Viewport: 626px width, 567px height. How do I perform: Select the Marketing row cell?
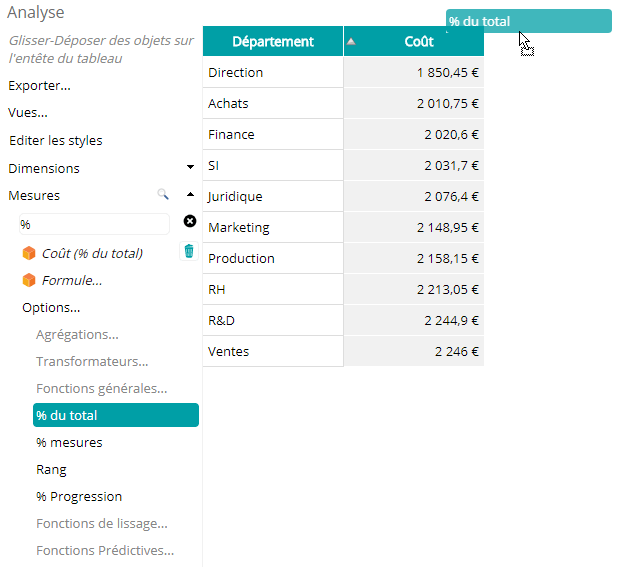273,227
